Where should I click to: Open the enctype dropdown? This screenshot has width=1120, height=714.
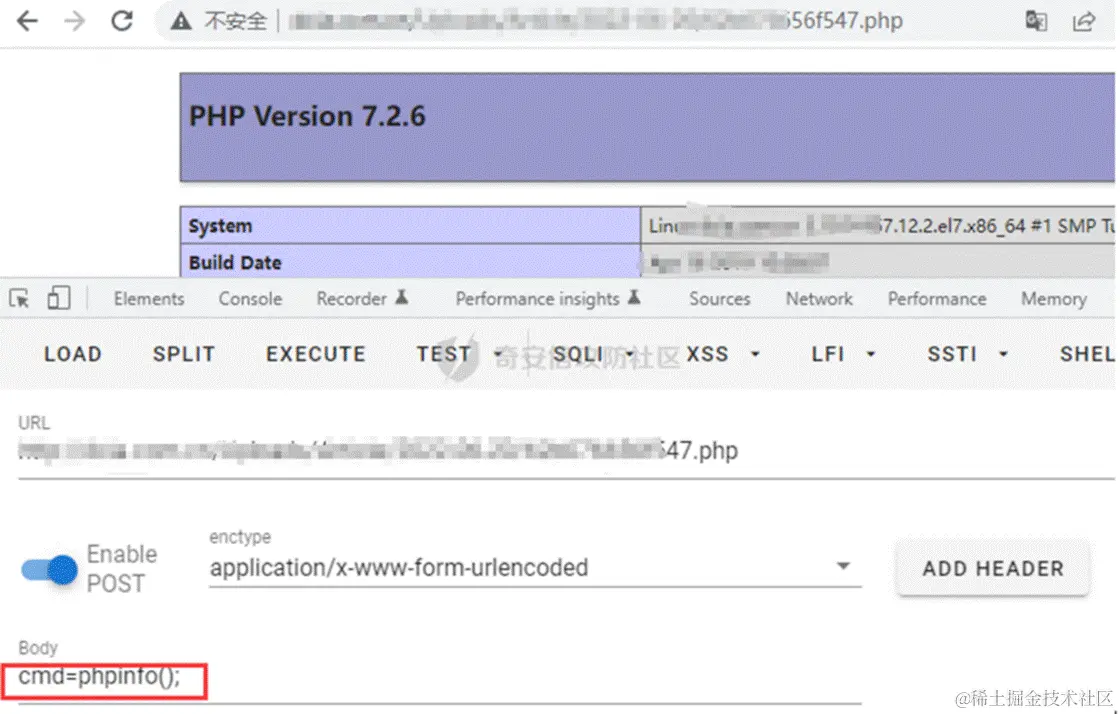click(535, 568)
